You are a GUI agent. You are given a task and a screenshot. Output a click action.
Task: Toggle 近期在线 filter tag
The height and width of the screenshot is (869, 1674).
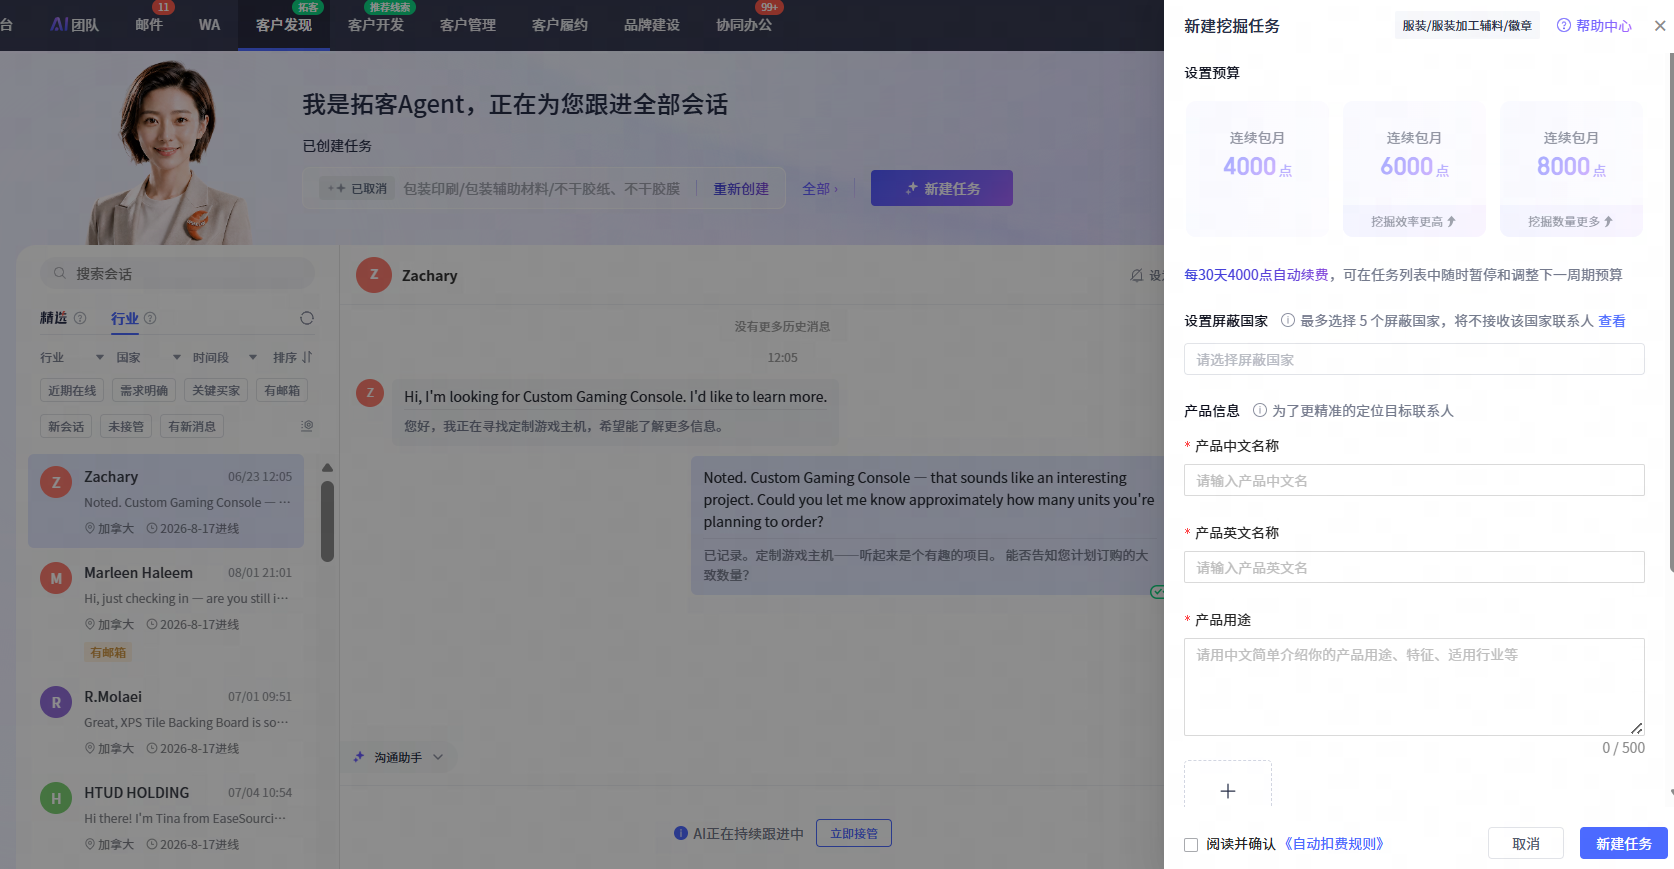tap(72, 391)
